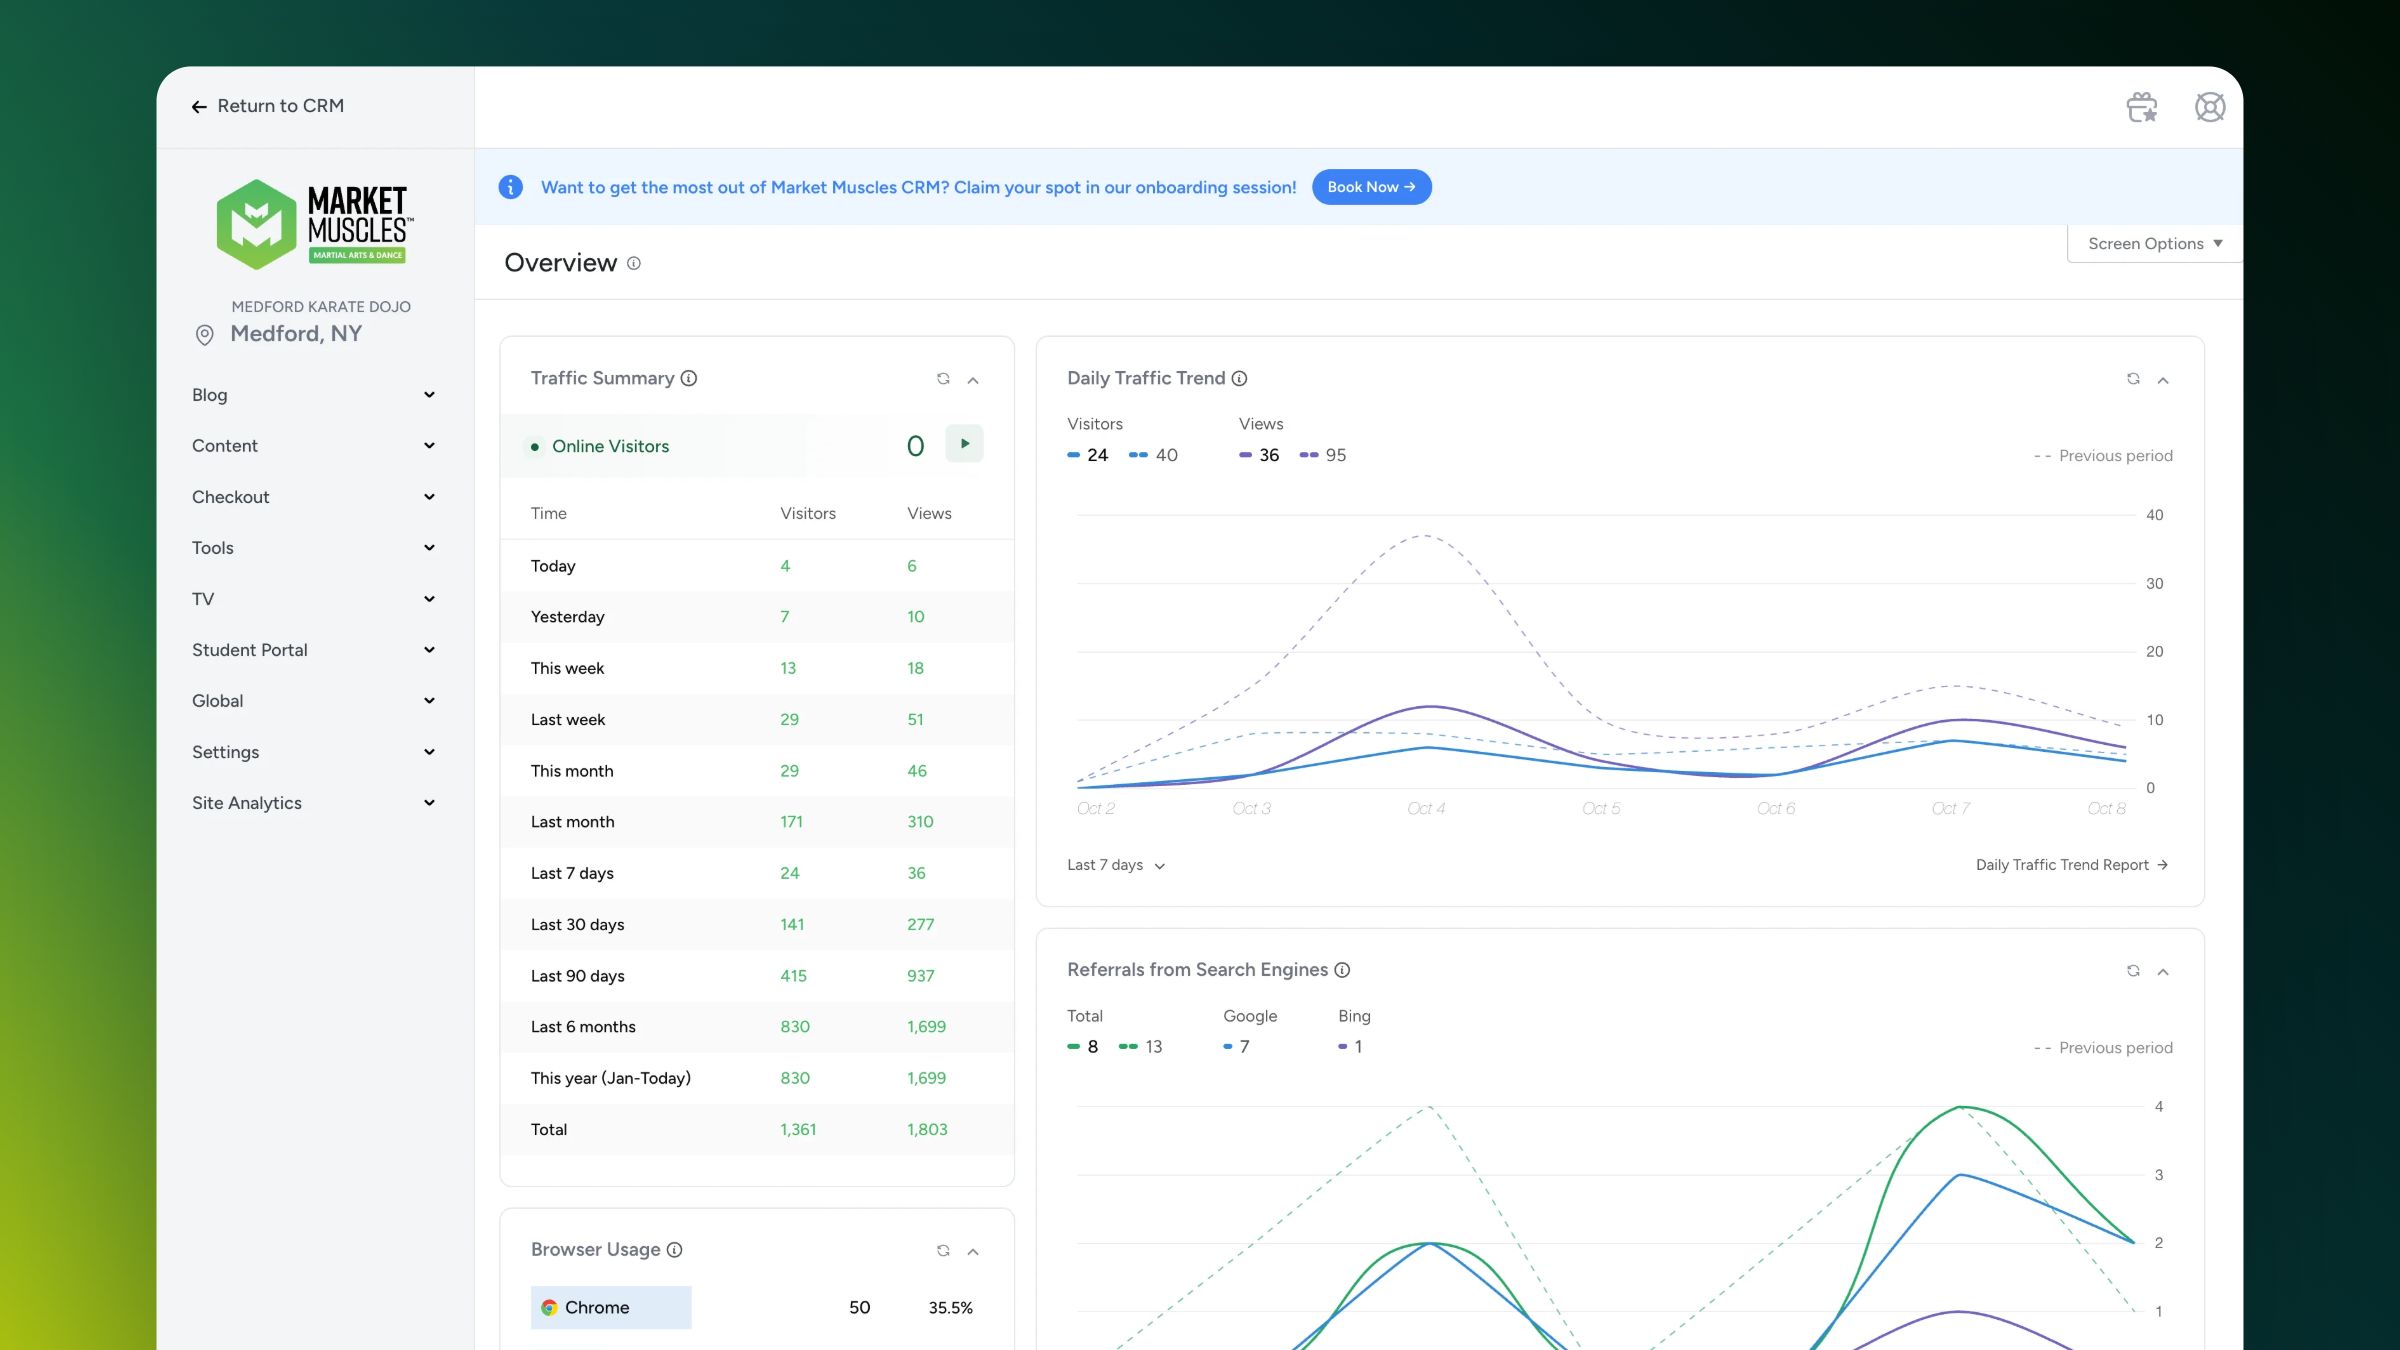Click the Overview info icon
The width and height of the screenshot is (2400, 1350).
click(633, 263)
